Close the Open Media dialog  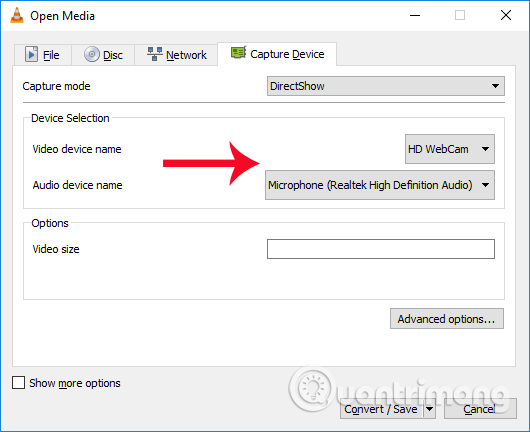pyautogui.click(x=506, y=15)
